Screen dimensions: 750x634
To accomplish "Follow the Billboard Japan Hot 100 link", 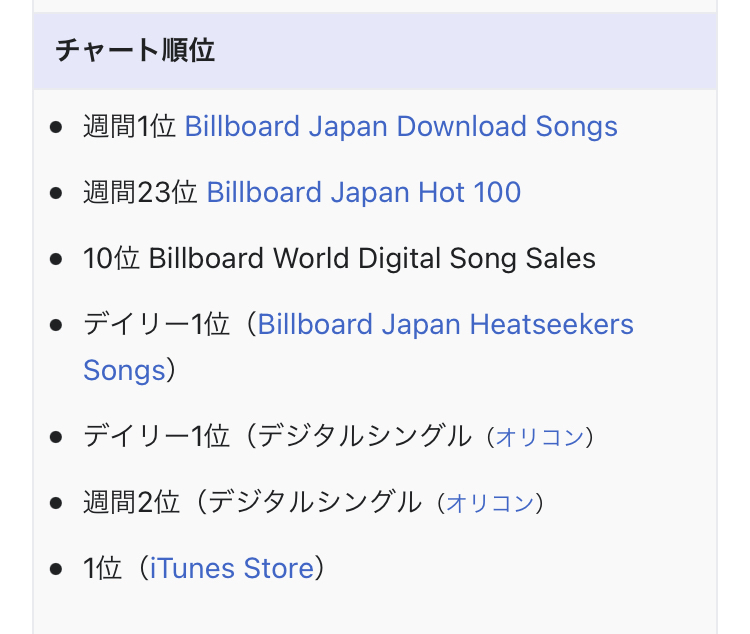I will tap(364, 192).
